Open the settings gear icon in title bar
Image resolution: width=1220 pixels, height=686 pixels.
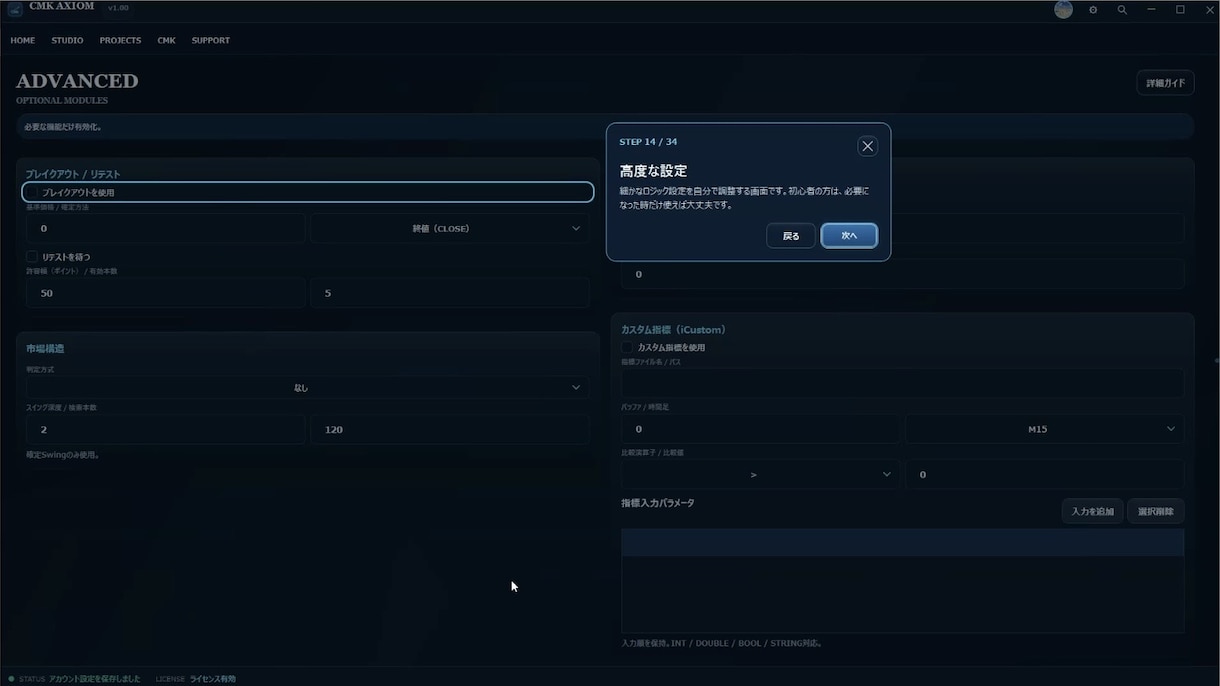coord(1093,10)
